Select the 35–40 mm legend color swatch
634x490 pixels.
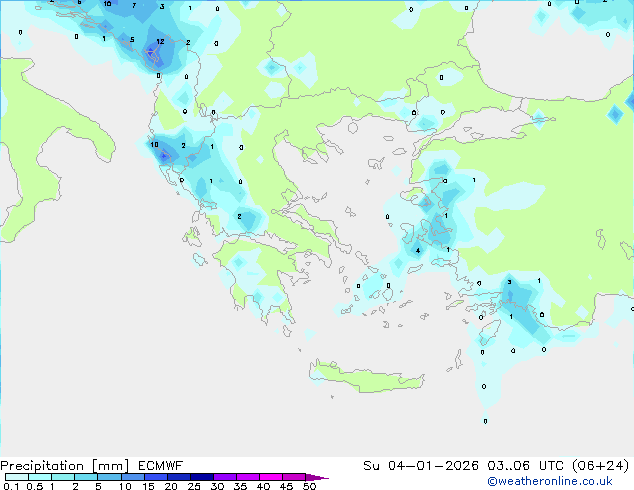248,477
